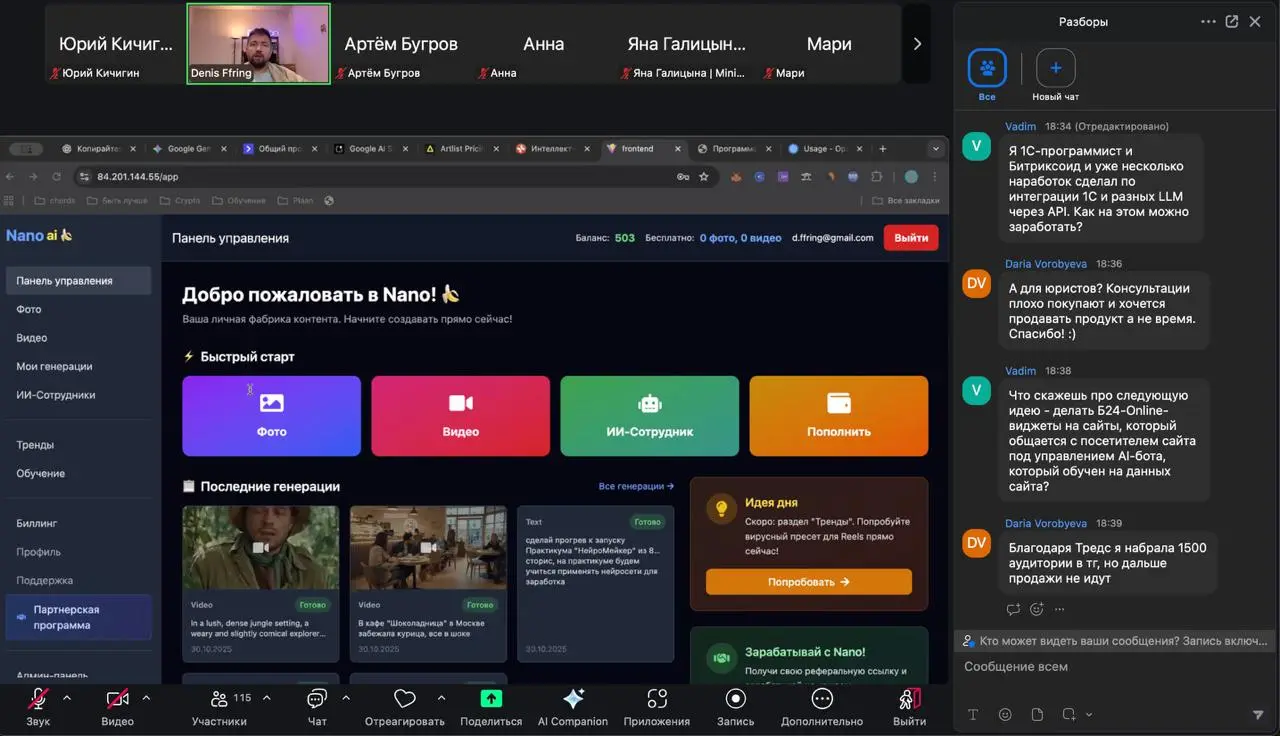
Task: Open AI Companion sparkle icon
Action: [573, 699]
